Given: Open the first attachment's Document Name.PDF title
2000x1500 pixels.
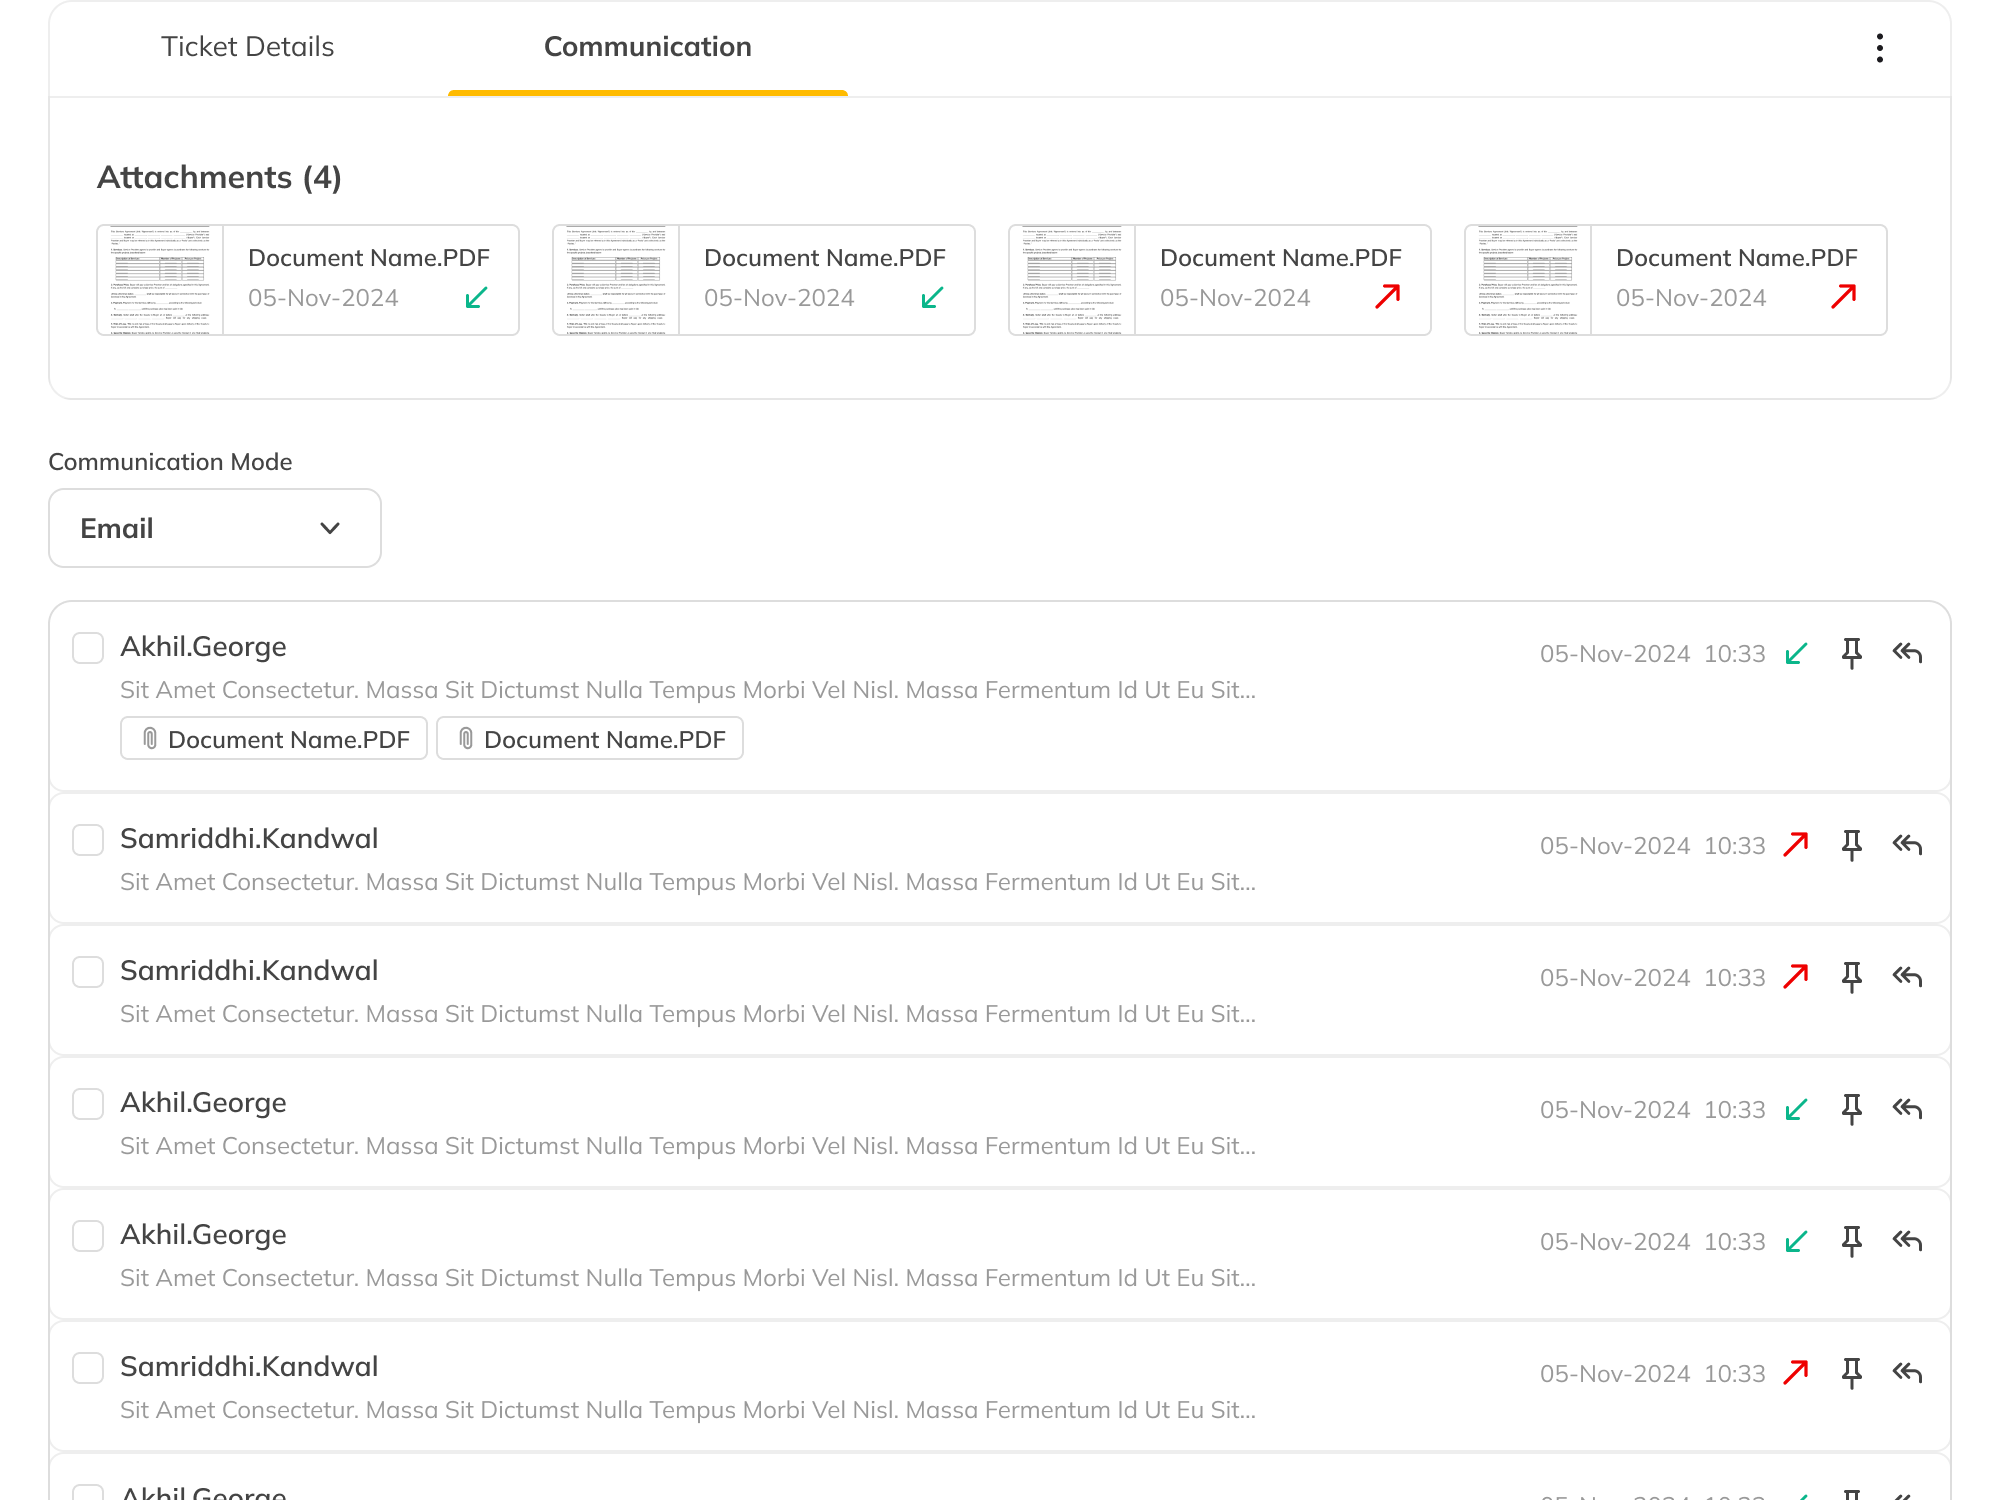Looking at the screenshot, I should 369,258.
